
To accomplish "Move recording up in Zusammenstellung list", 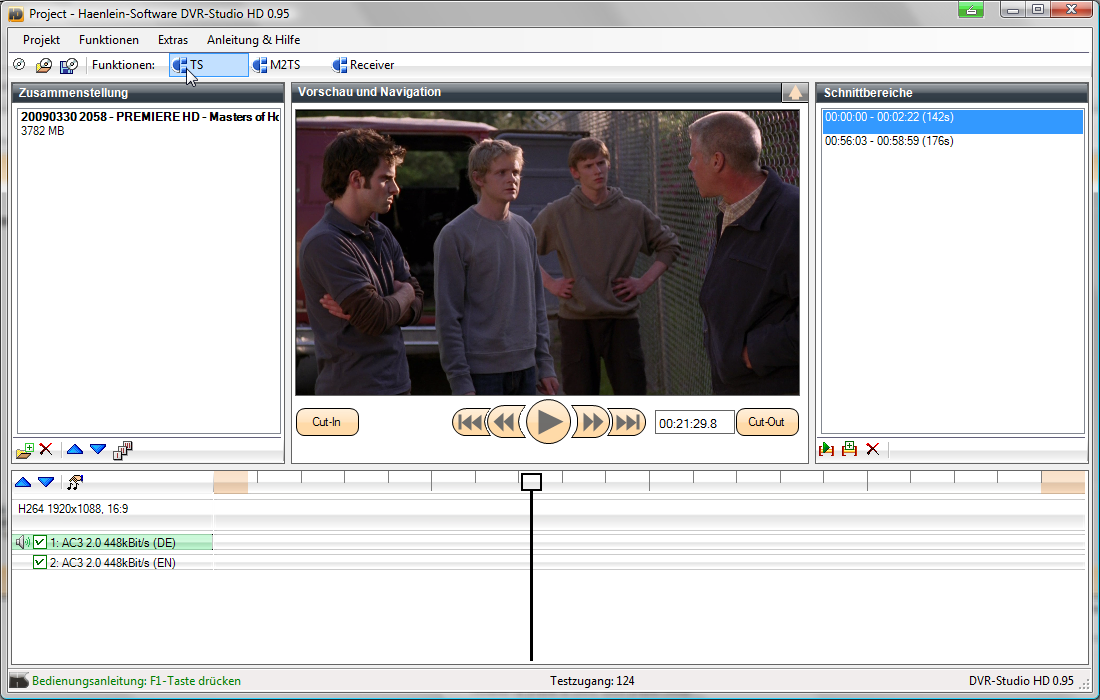I will tap(75, 449).
